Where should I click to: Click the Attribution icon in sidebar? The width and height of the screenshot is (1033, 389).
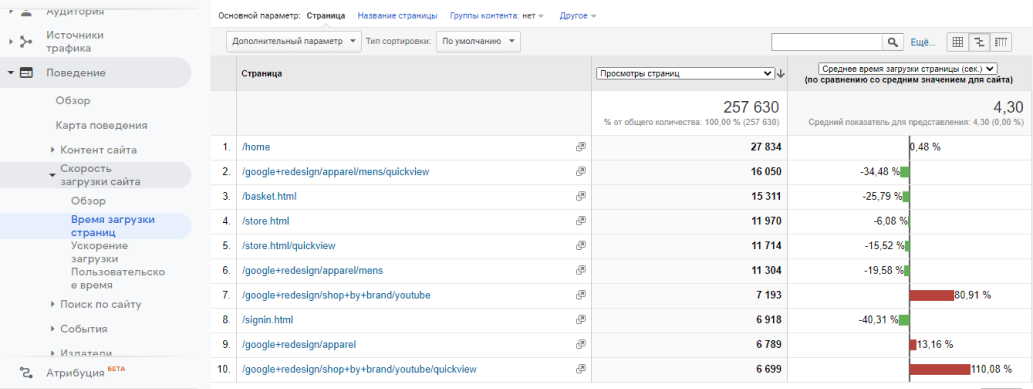tap(26, 373)
